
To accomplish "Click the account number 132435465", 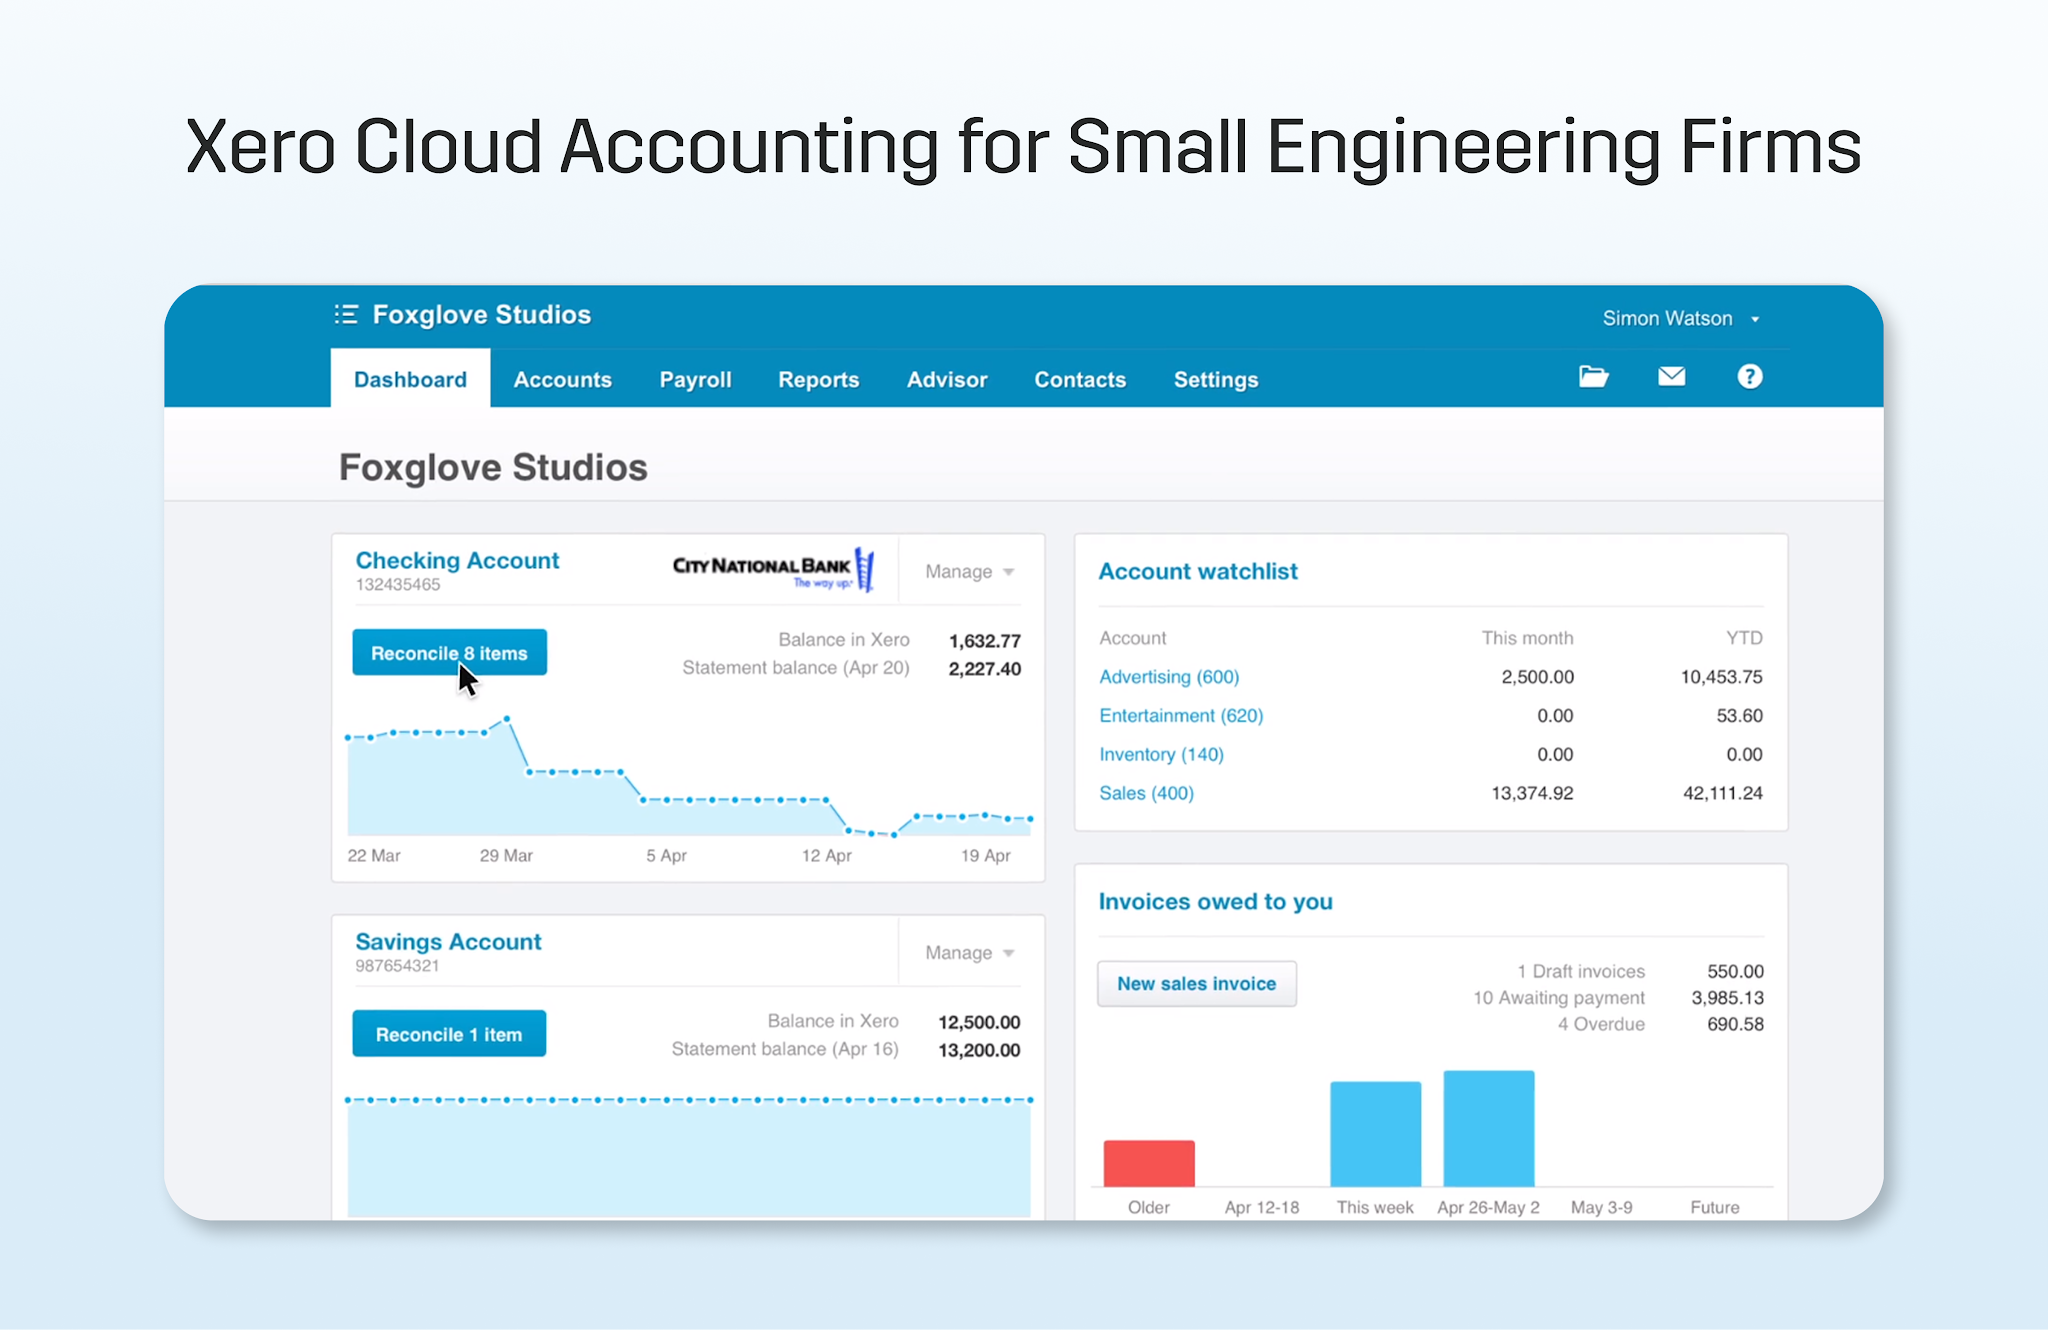I will pyautogui.click(x=398, y=585).
